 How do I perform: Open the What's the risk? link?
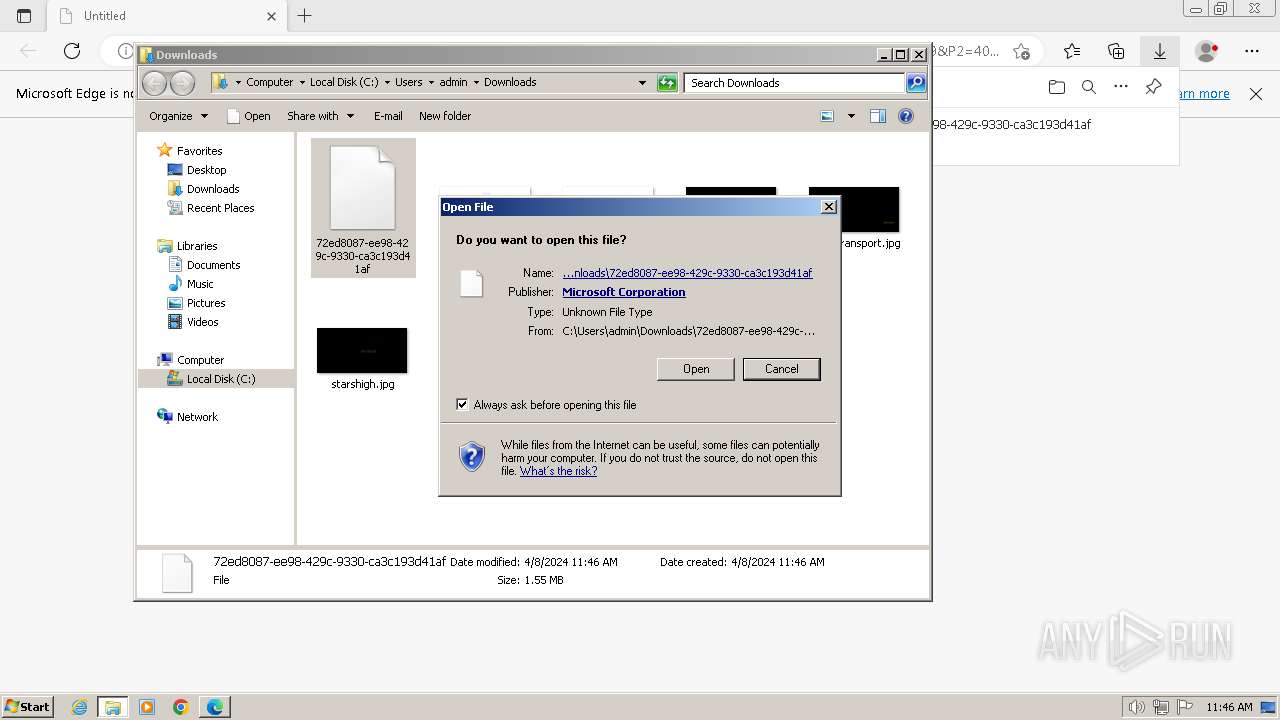pyautogui.click(x=558, y=471)
